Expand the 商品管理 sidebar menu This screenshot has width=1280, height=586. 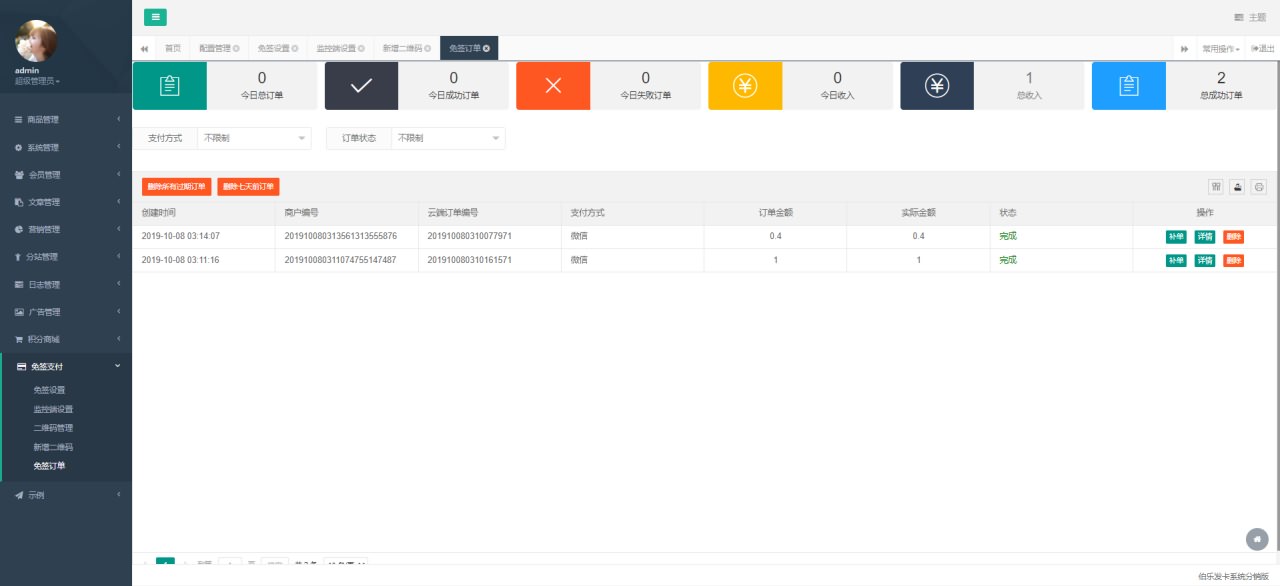66,120
